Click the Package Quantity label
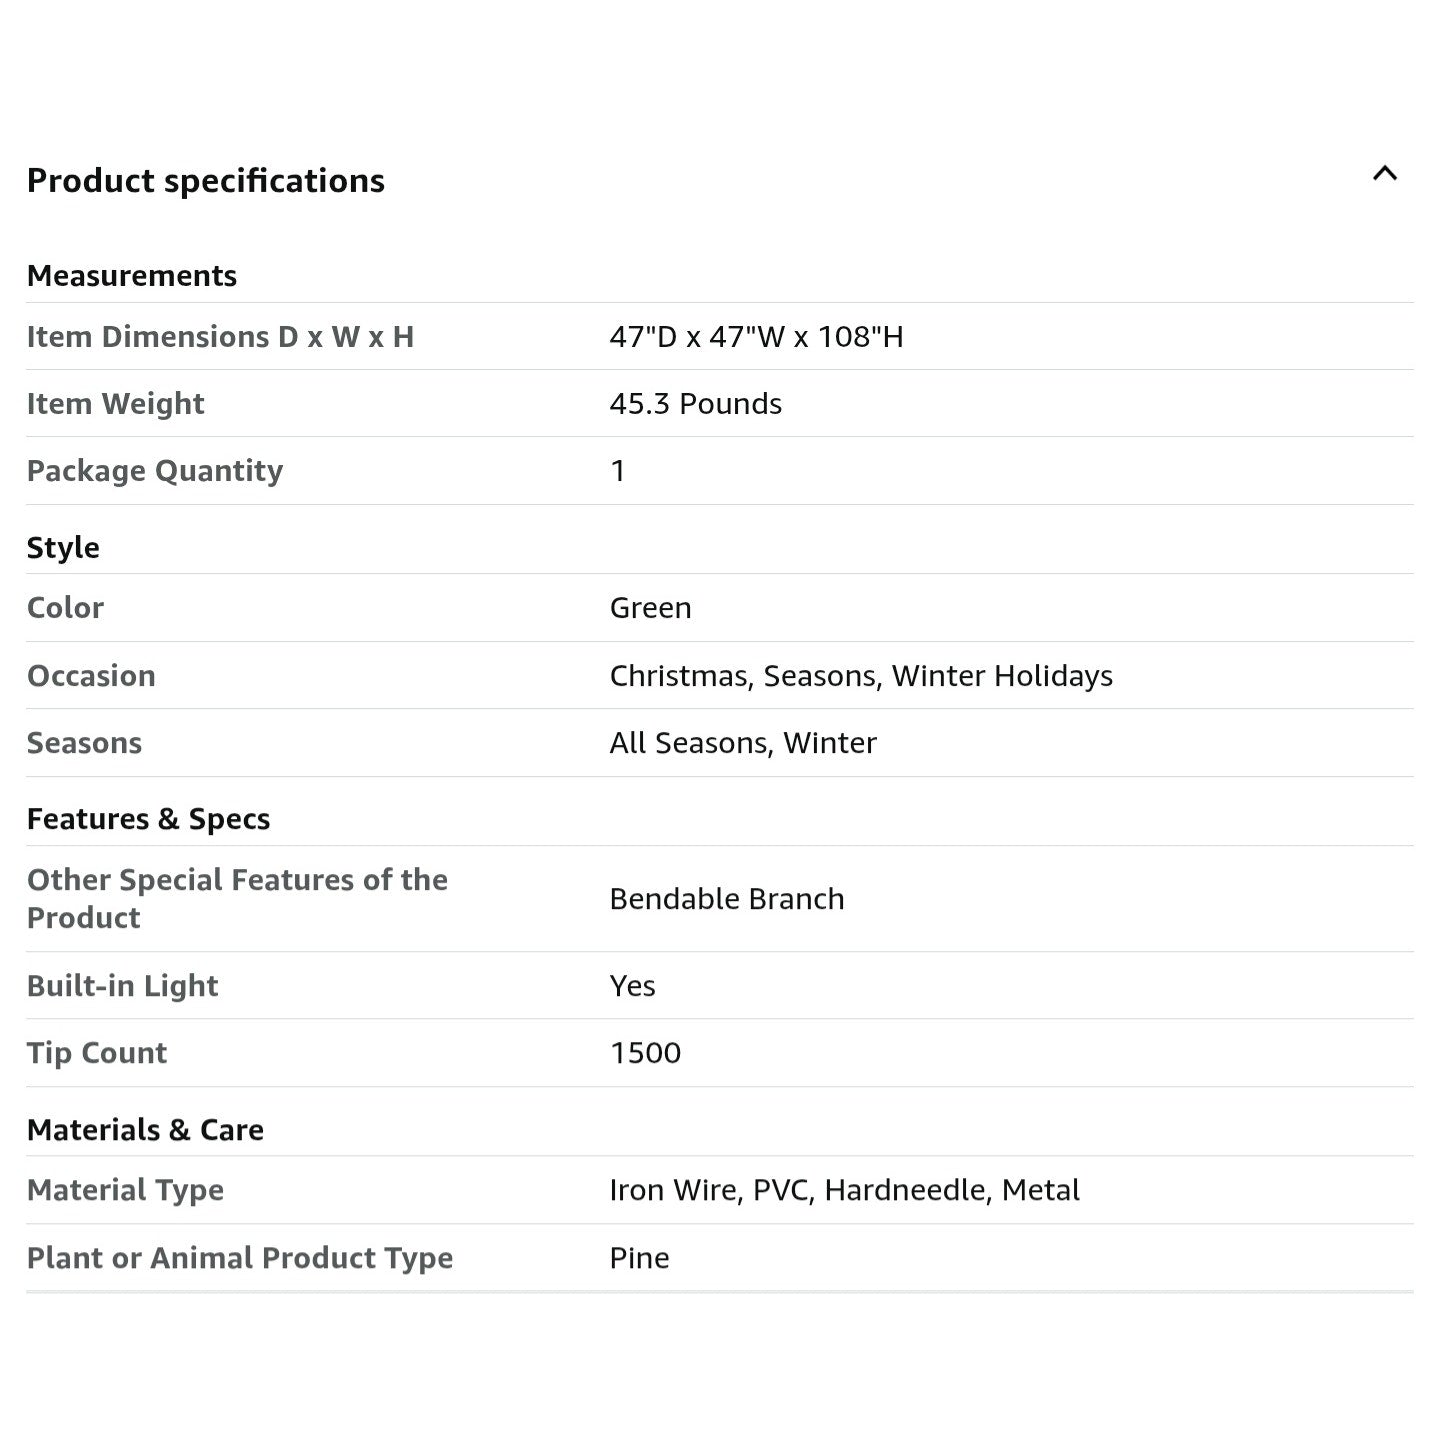Screen dimensions: 1440x1440 click(155, 471)
